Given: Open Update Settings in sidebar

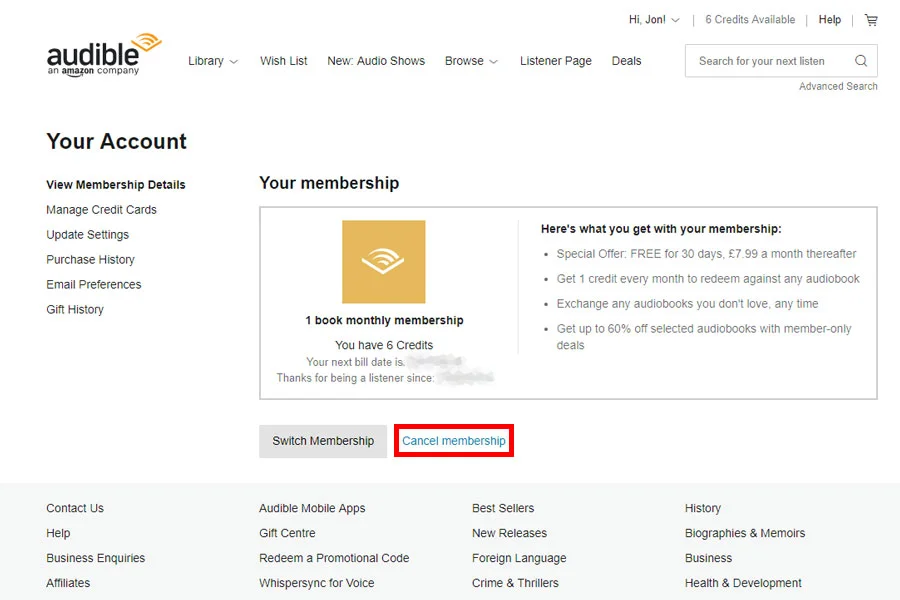Looking at the screenshot, I should [88, 235].
